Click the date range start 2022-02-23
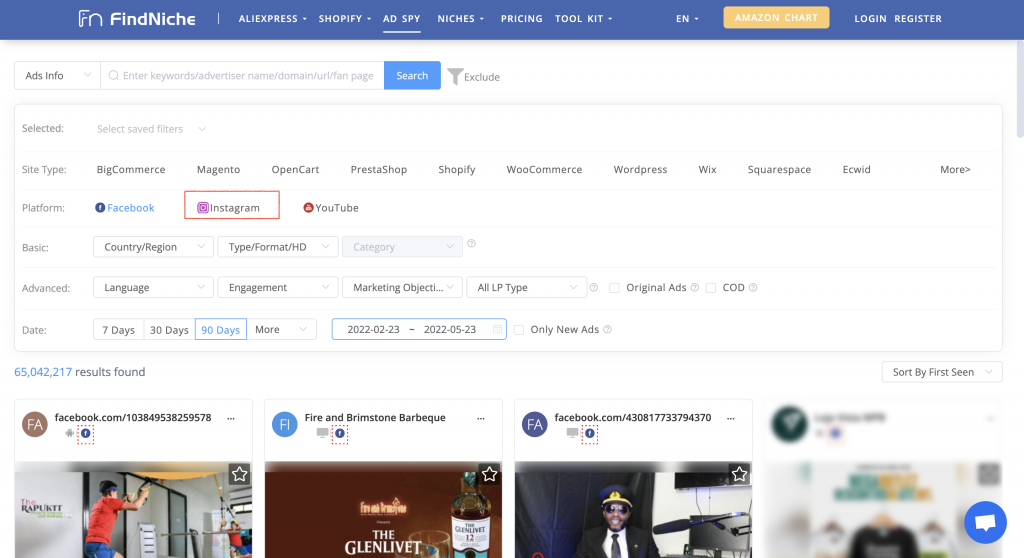Viewport: 1024px width, 558px height. [x=373, y=329]
